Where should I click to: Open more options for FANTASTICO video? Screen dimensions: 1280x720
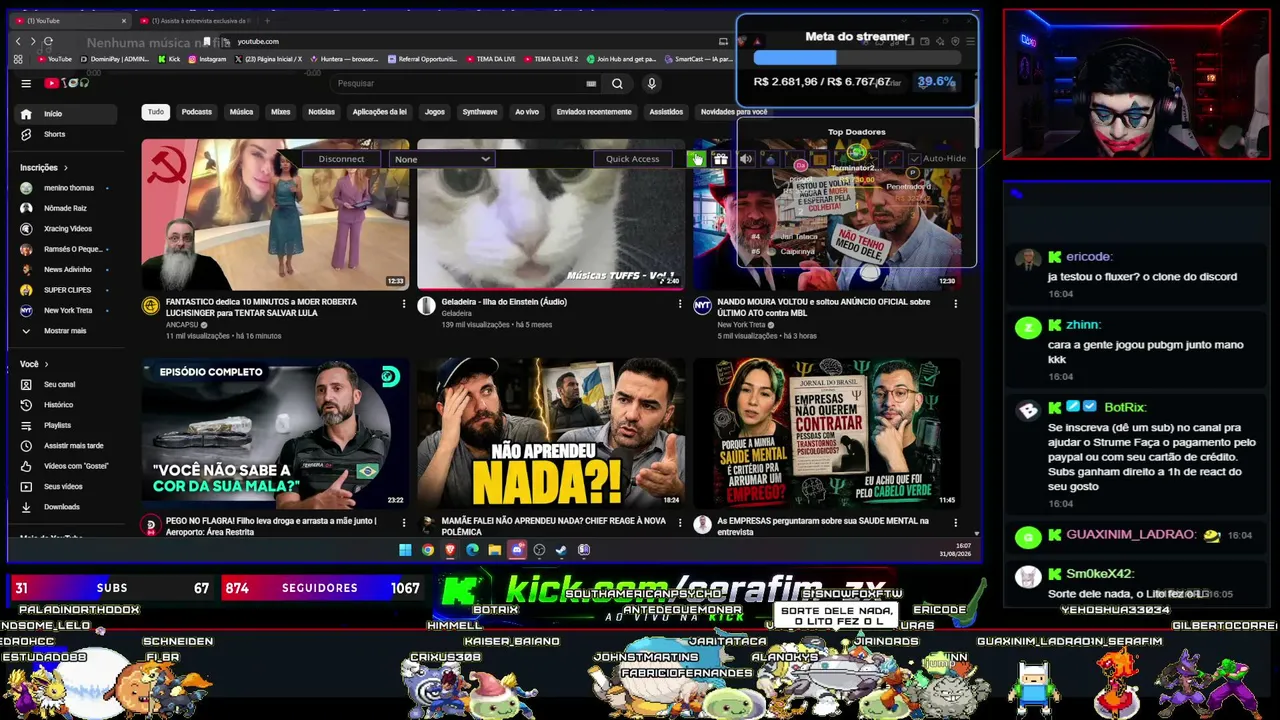click(404, 303)
